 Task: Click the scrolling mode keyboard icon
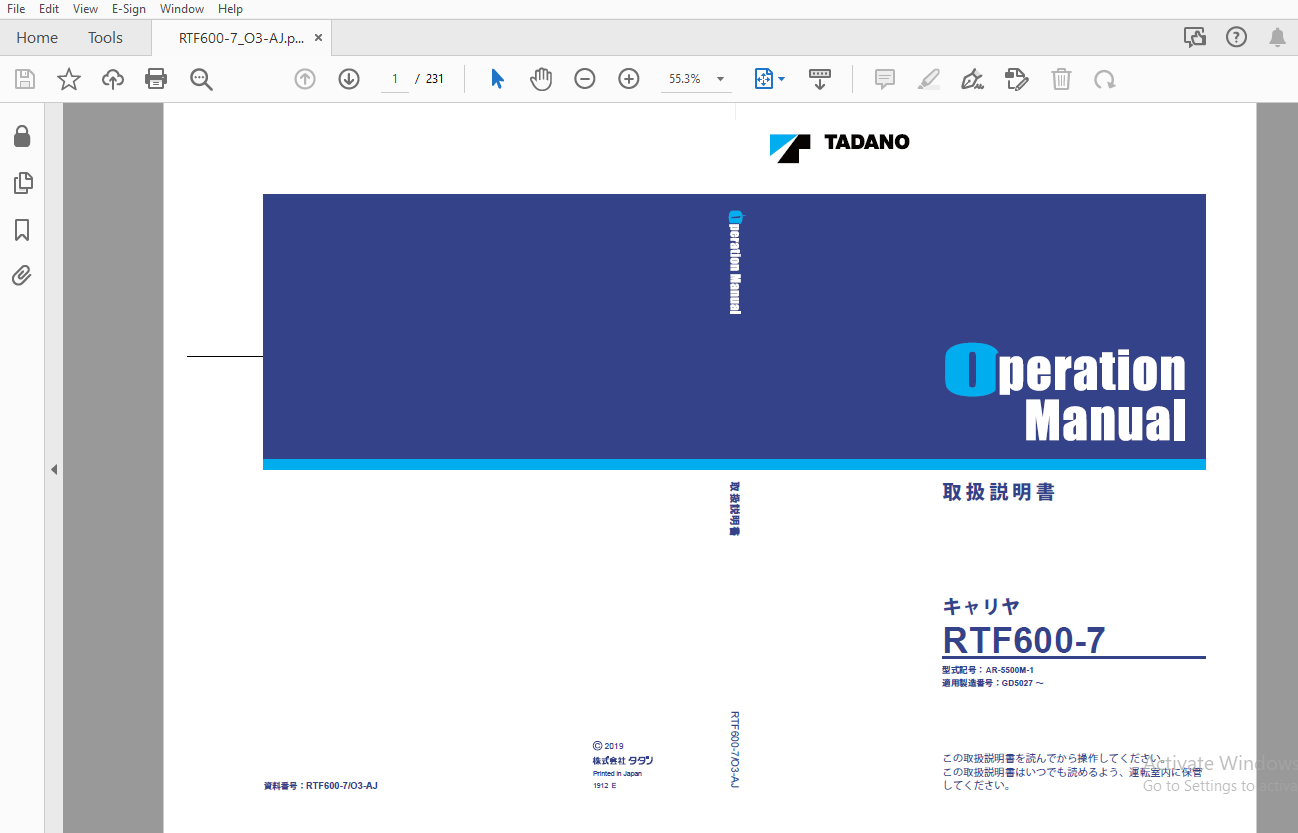point(820,79)
